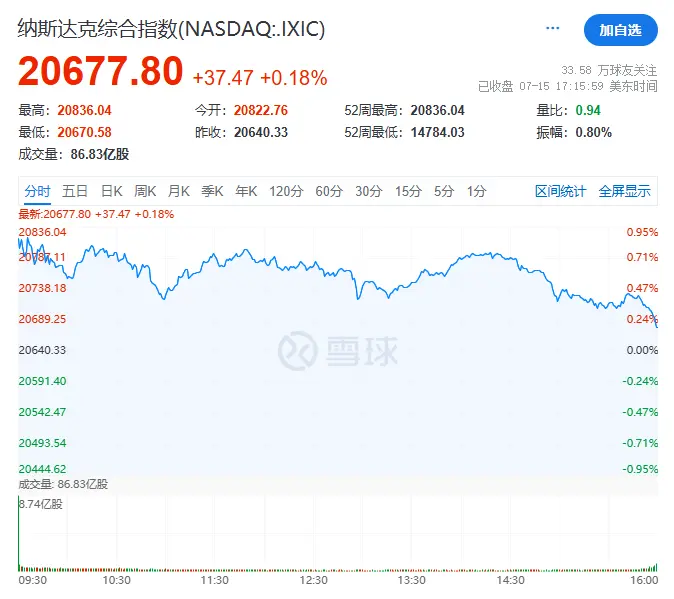The height and width of the screenshot is (599, 674).
Task: Click 全屏显示 fullscreen display link
Action: coord(625,191)
